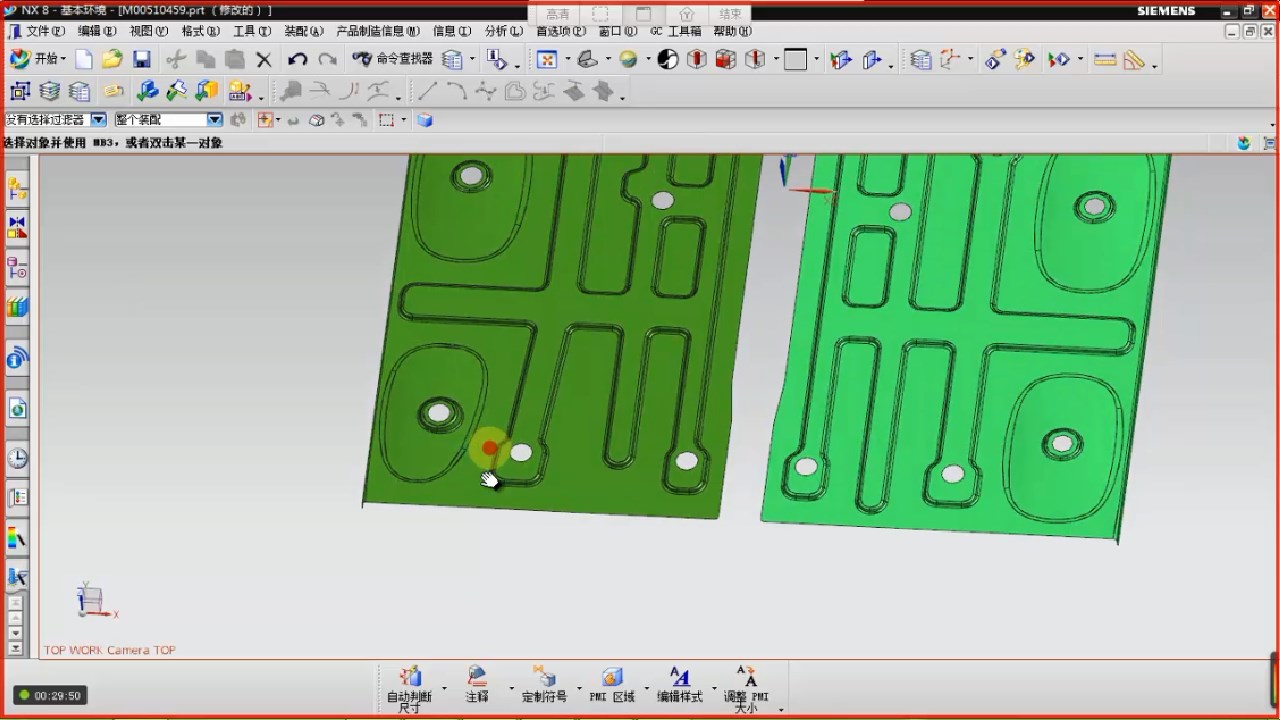Open the Command Finder (命令查找器)
This screenshot has height=720, width=1280.
pyautogui.click(x=393, y=60)
